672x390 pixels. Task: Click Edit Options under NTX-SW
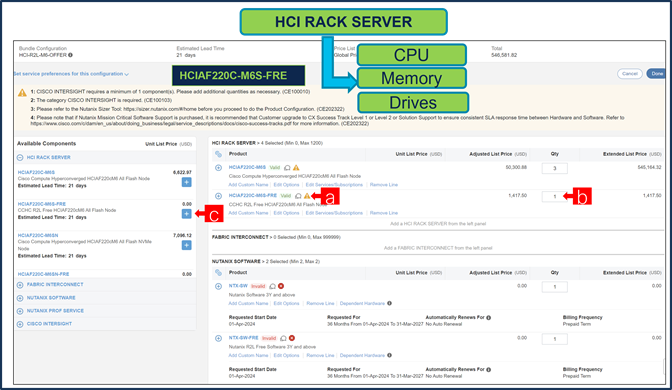click(x=286, y=303)
